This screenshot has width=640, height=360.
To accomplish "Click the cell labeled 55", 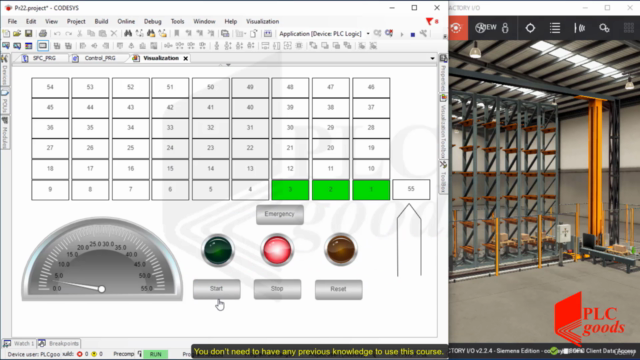I will 411,189.
